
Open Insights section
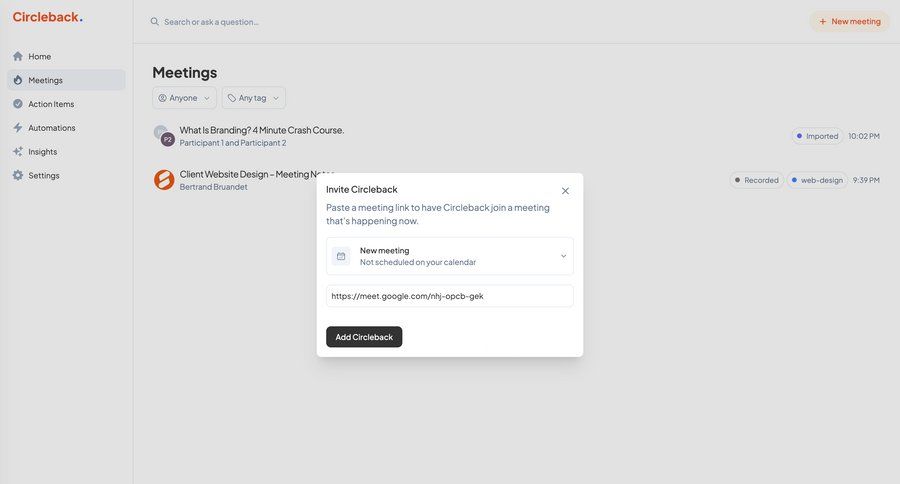click(66, 152)
